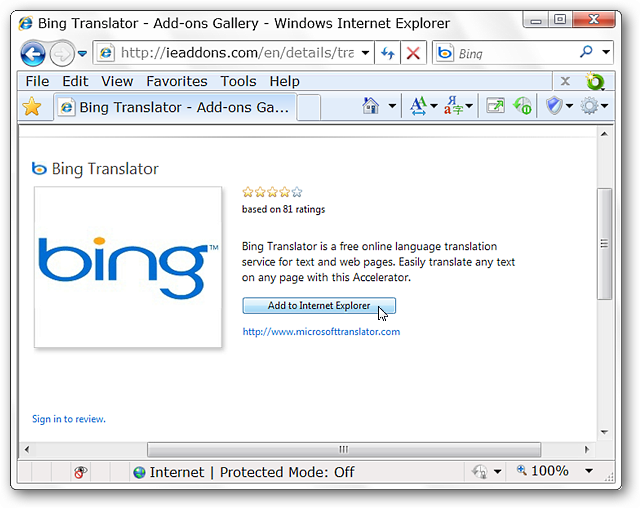Image resolution: width=640 pixels, height=508 pixels.
Task: Click the Internet zone globe icon
Action: tap(139, 473)
